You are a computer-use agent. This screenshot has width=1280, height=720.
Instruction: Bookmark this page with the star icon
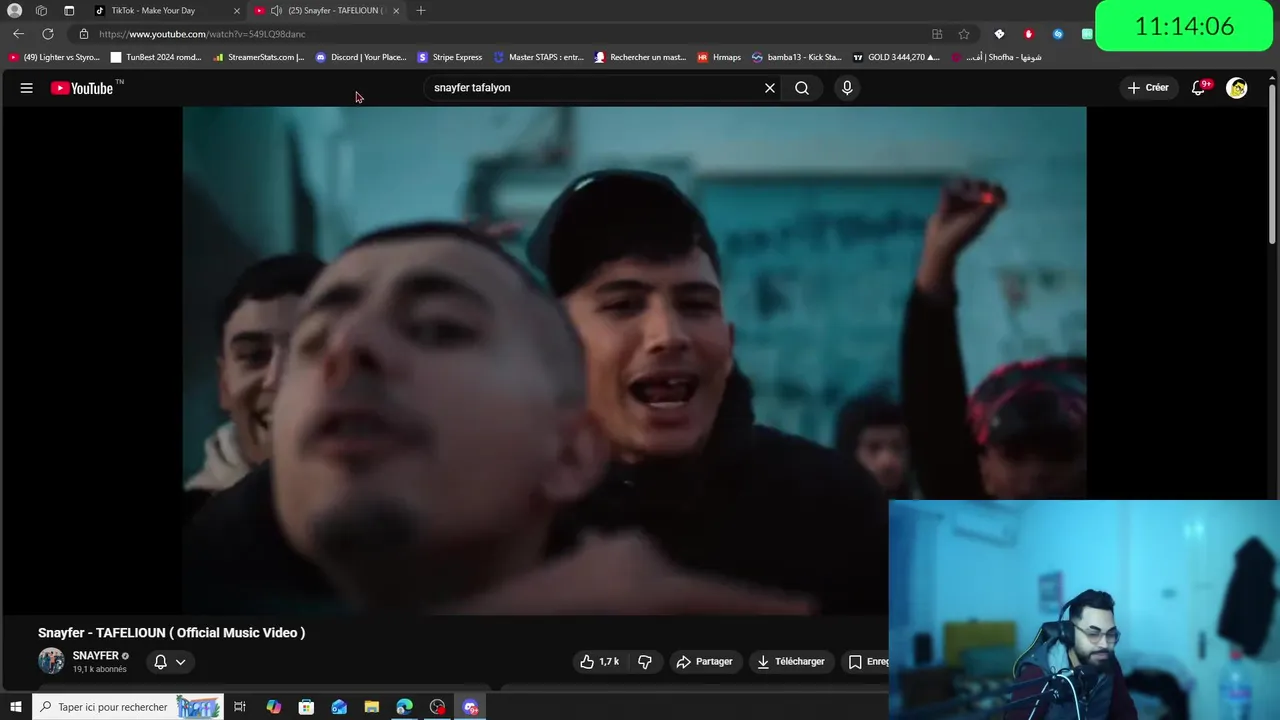coord(964,34)
